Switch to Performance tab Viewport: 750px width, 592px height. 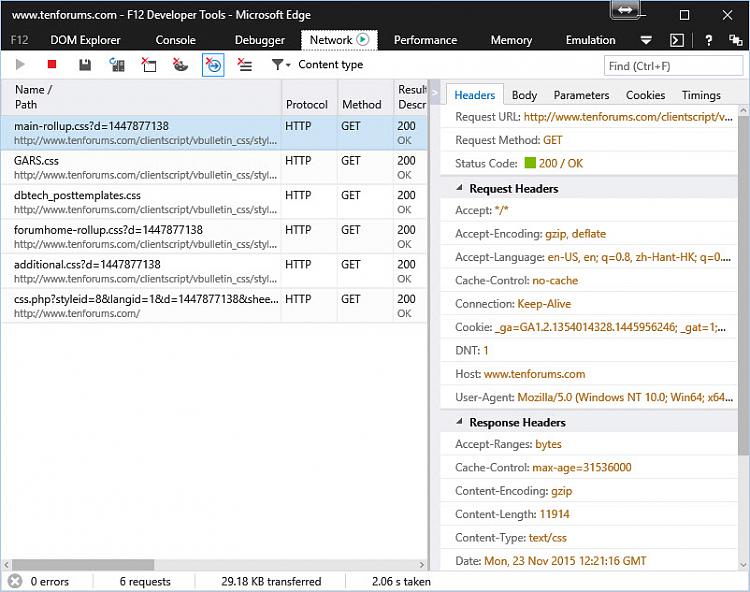click(x=425, y=40)
